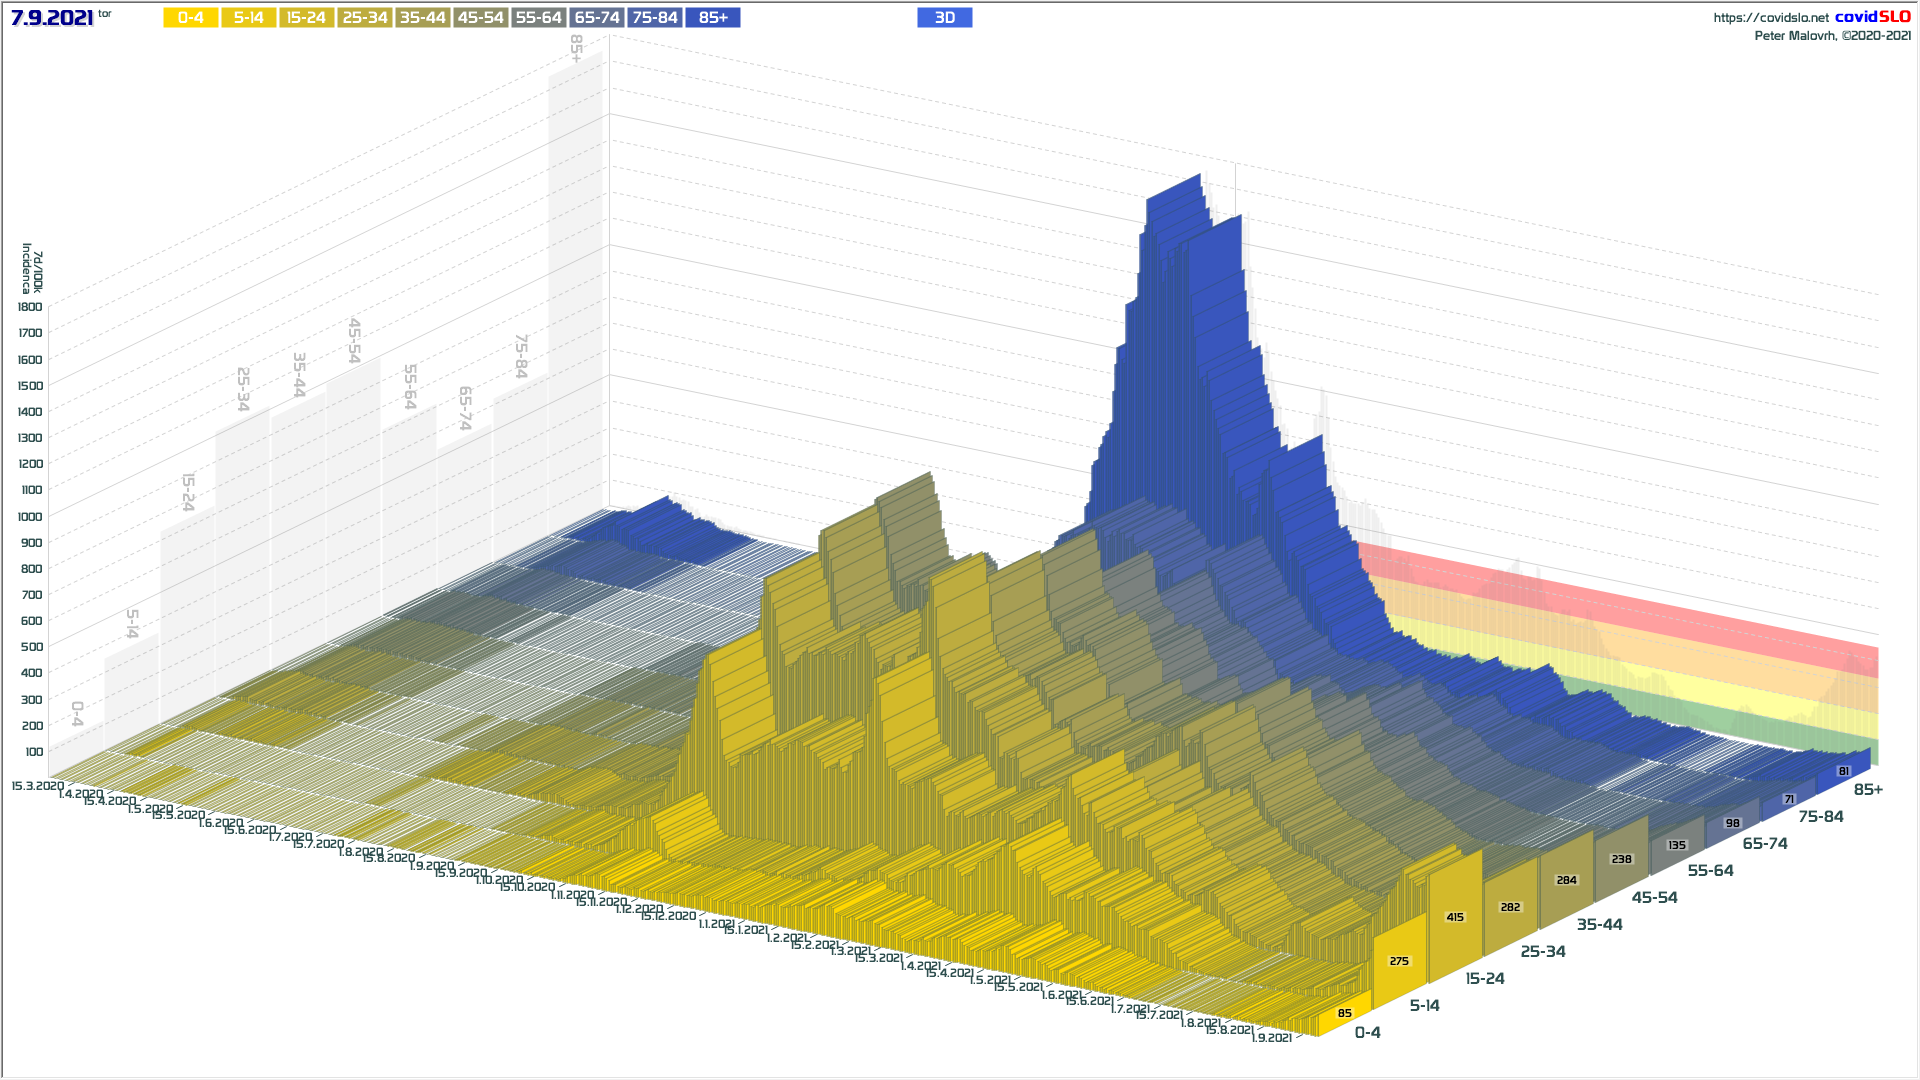
Task: Click the 275 value label for 5-14
Action: pos(1399,961)
